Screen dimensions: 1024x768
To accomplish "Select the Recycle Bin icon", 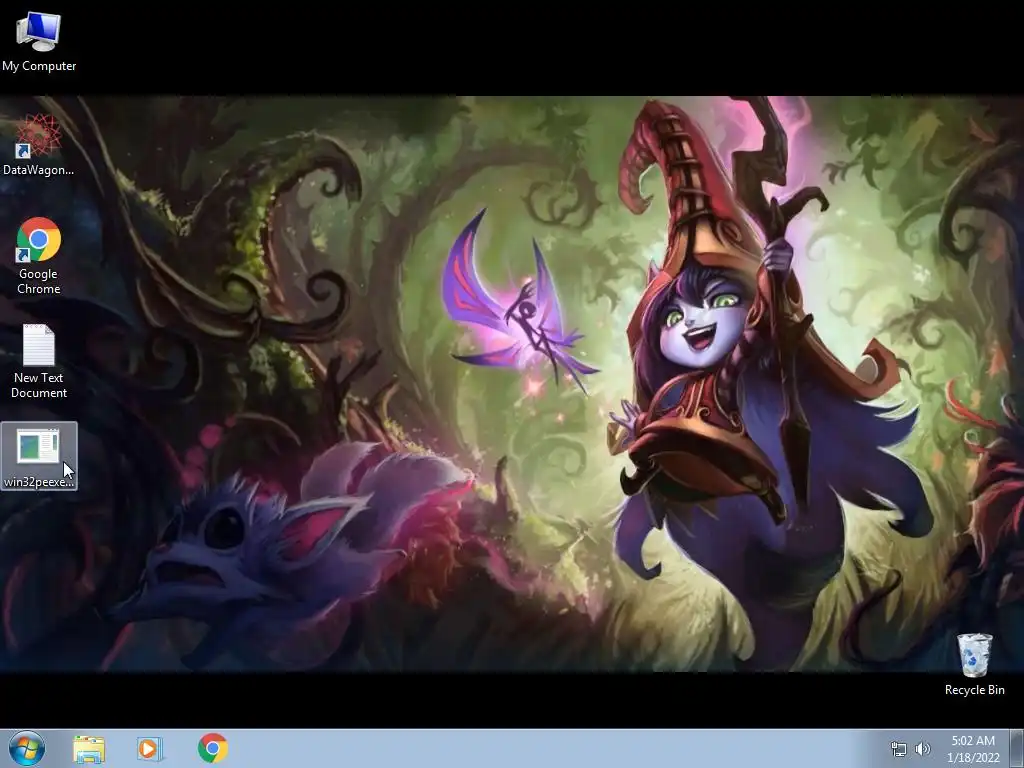I will [x=974, y=664].
